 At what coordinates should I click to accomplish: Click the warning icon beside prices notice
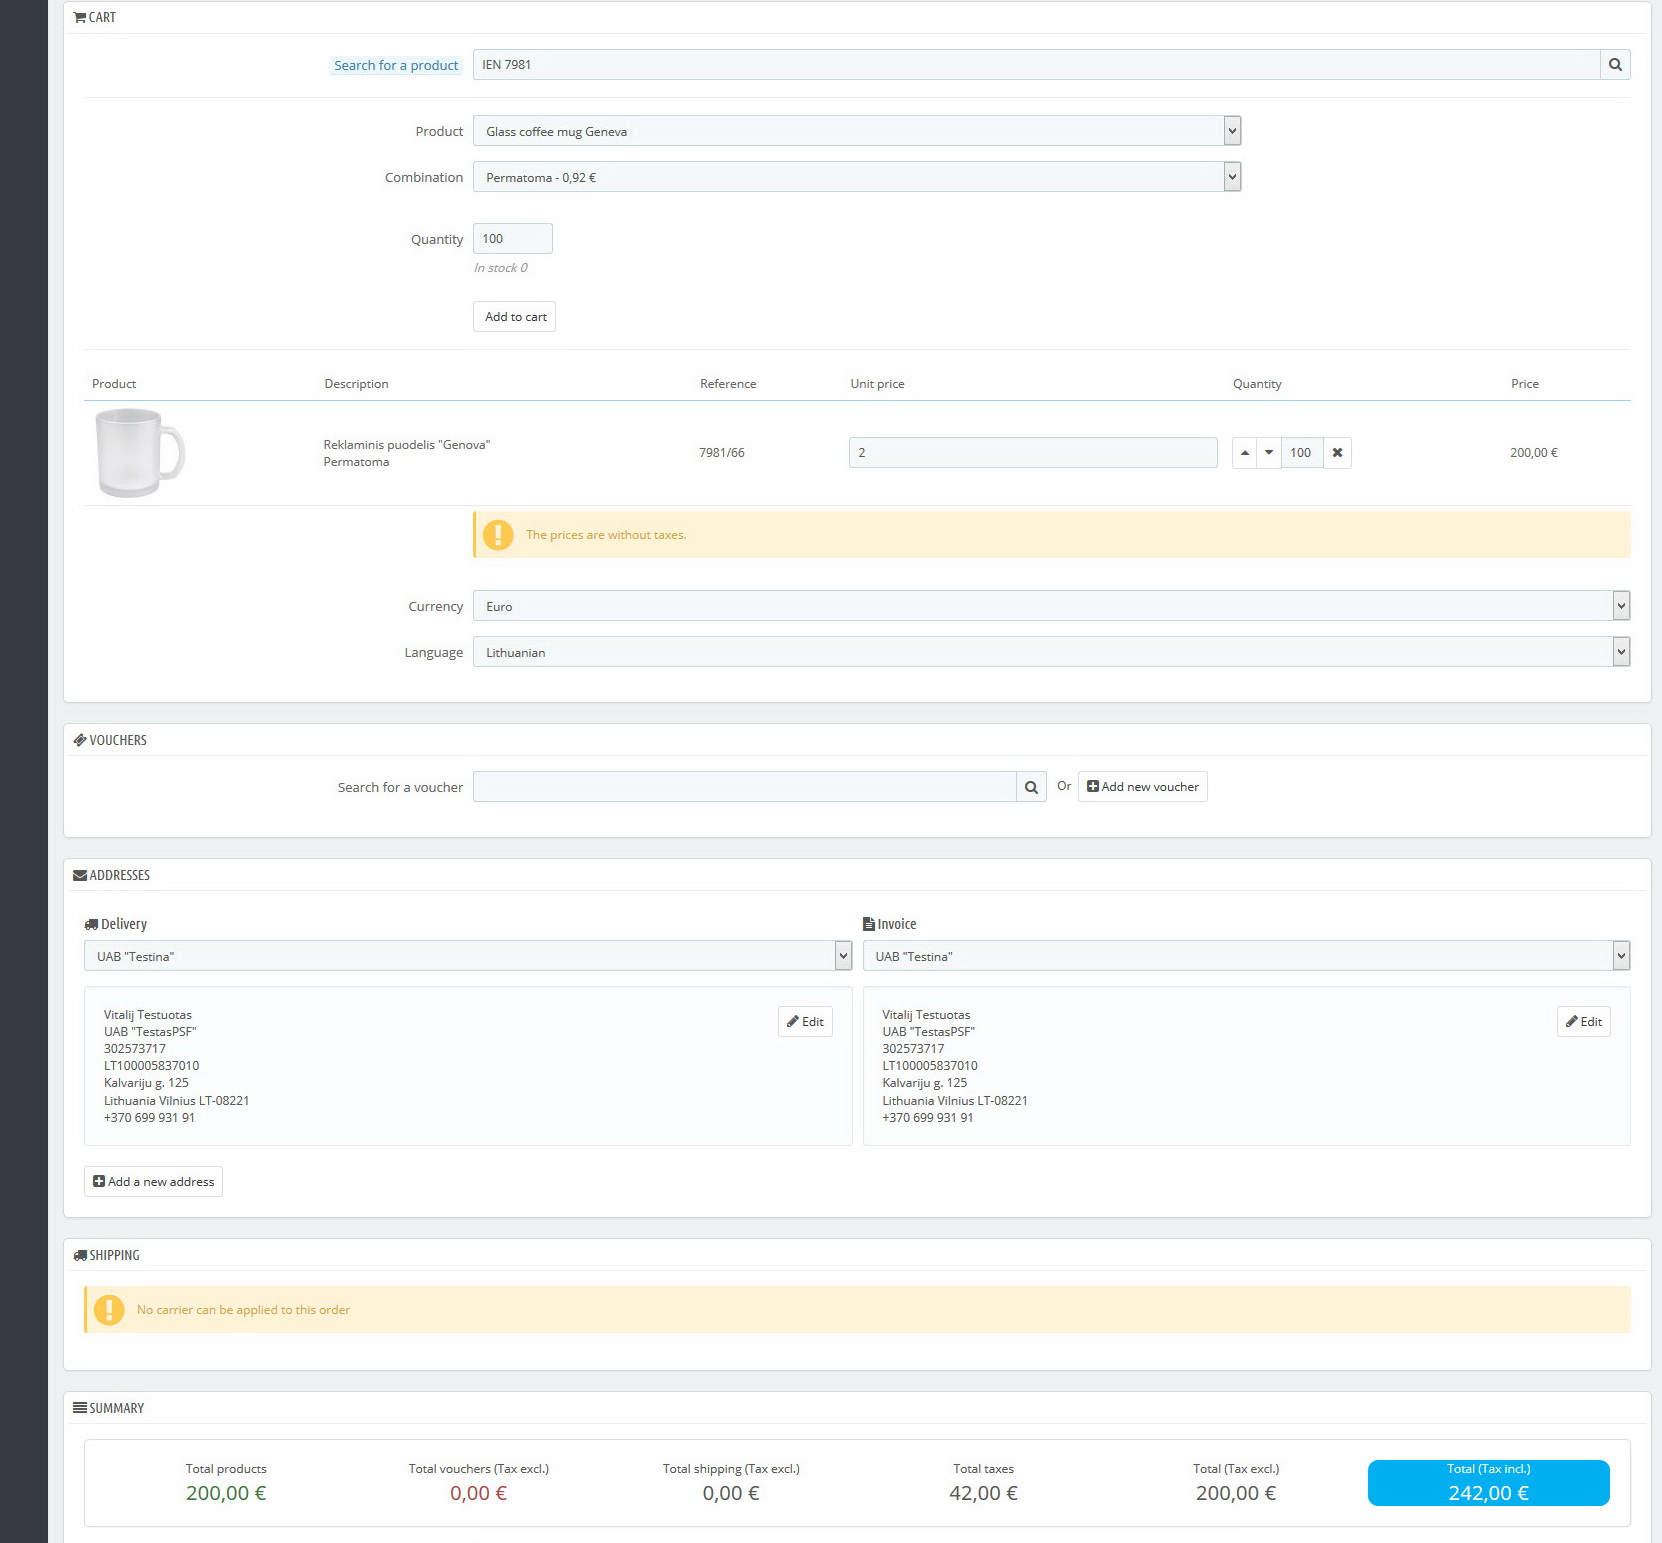click(x=498, y=535)
